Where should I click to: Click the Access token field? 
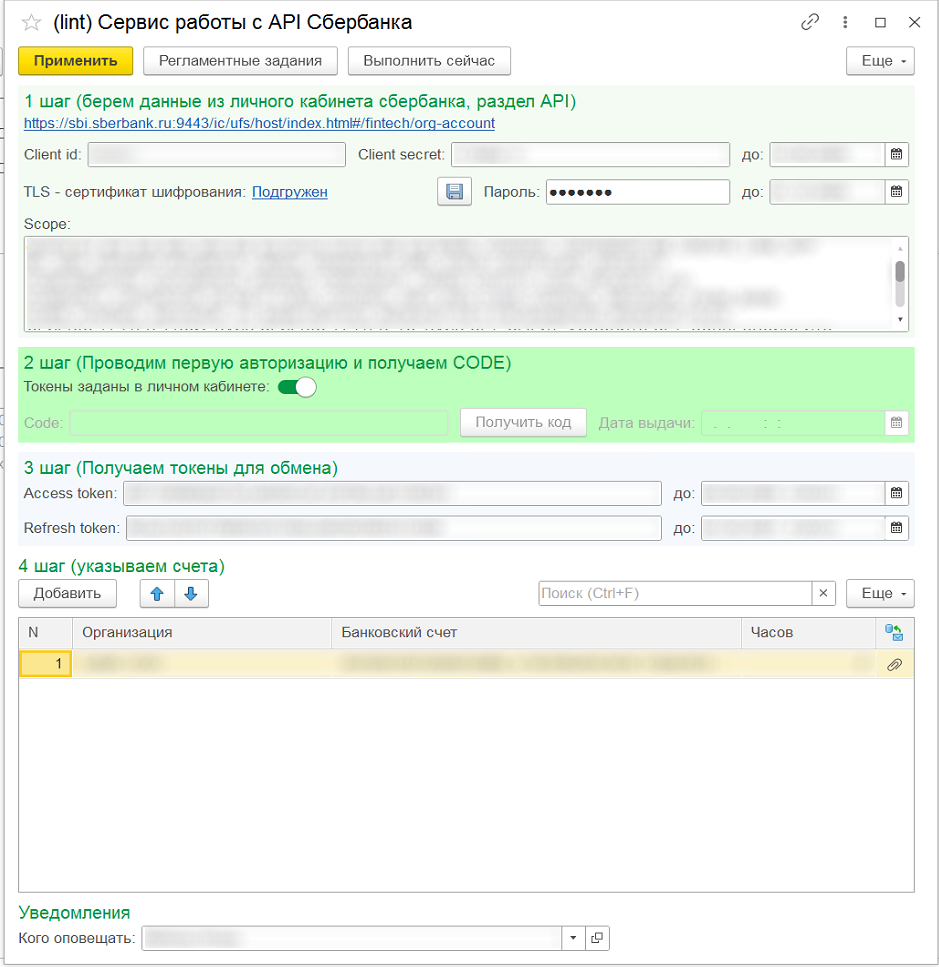(392, 493)
